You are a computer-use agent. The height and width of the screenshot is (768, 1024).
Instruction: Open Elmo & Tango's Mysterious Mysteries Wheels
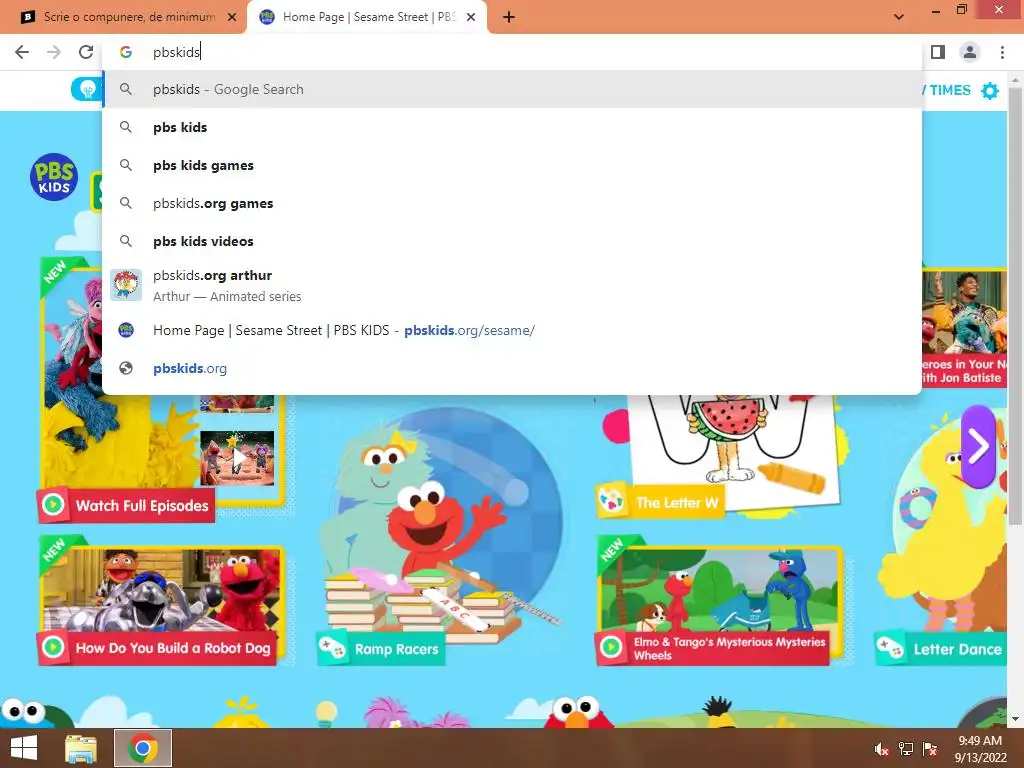pos(729,648)
